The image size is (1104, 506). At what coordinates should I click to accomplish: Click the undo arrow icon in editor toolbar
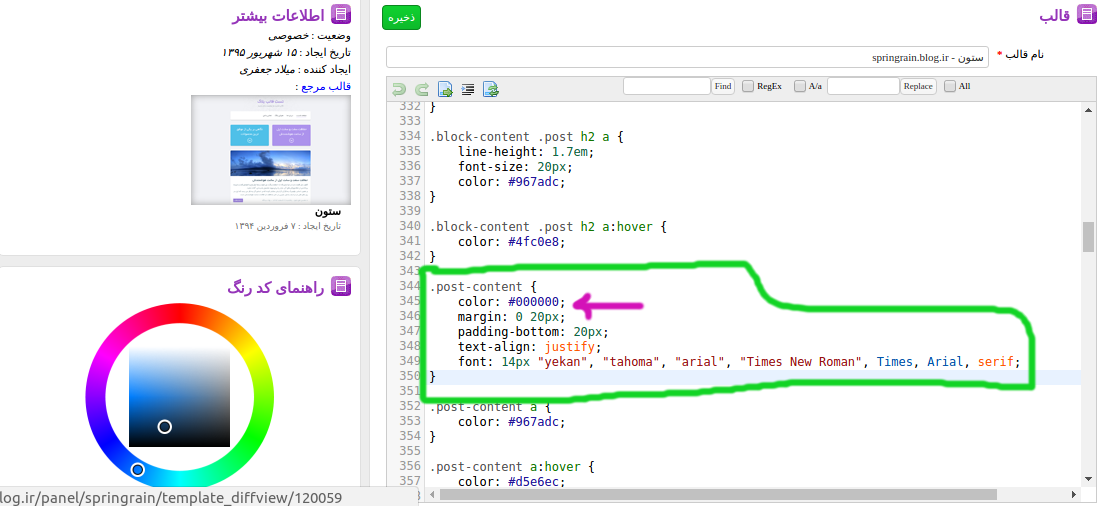[x=399, y=89]
